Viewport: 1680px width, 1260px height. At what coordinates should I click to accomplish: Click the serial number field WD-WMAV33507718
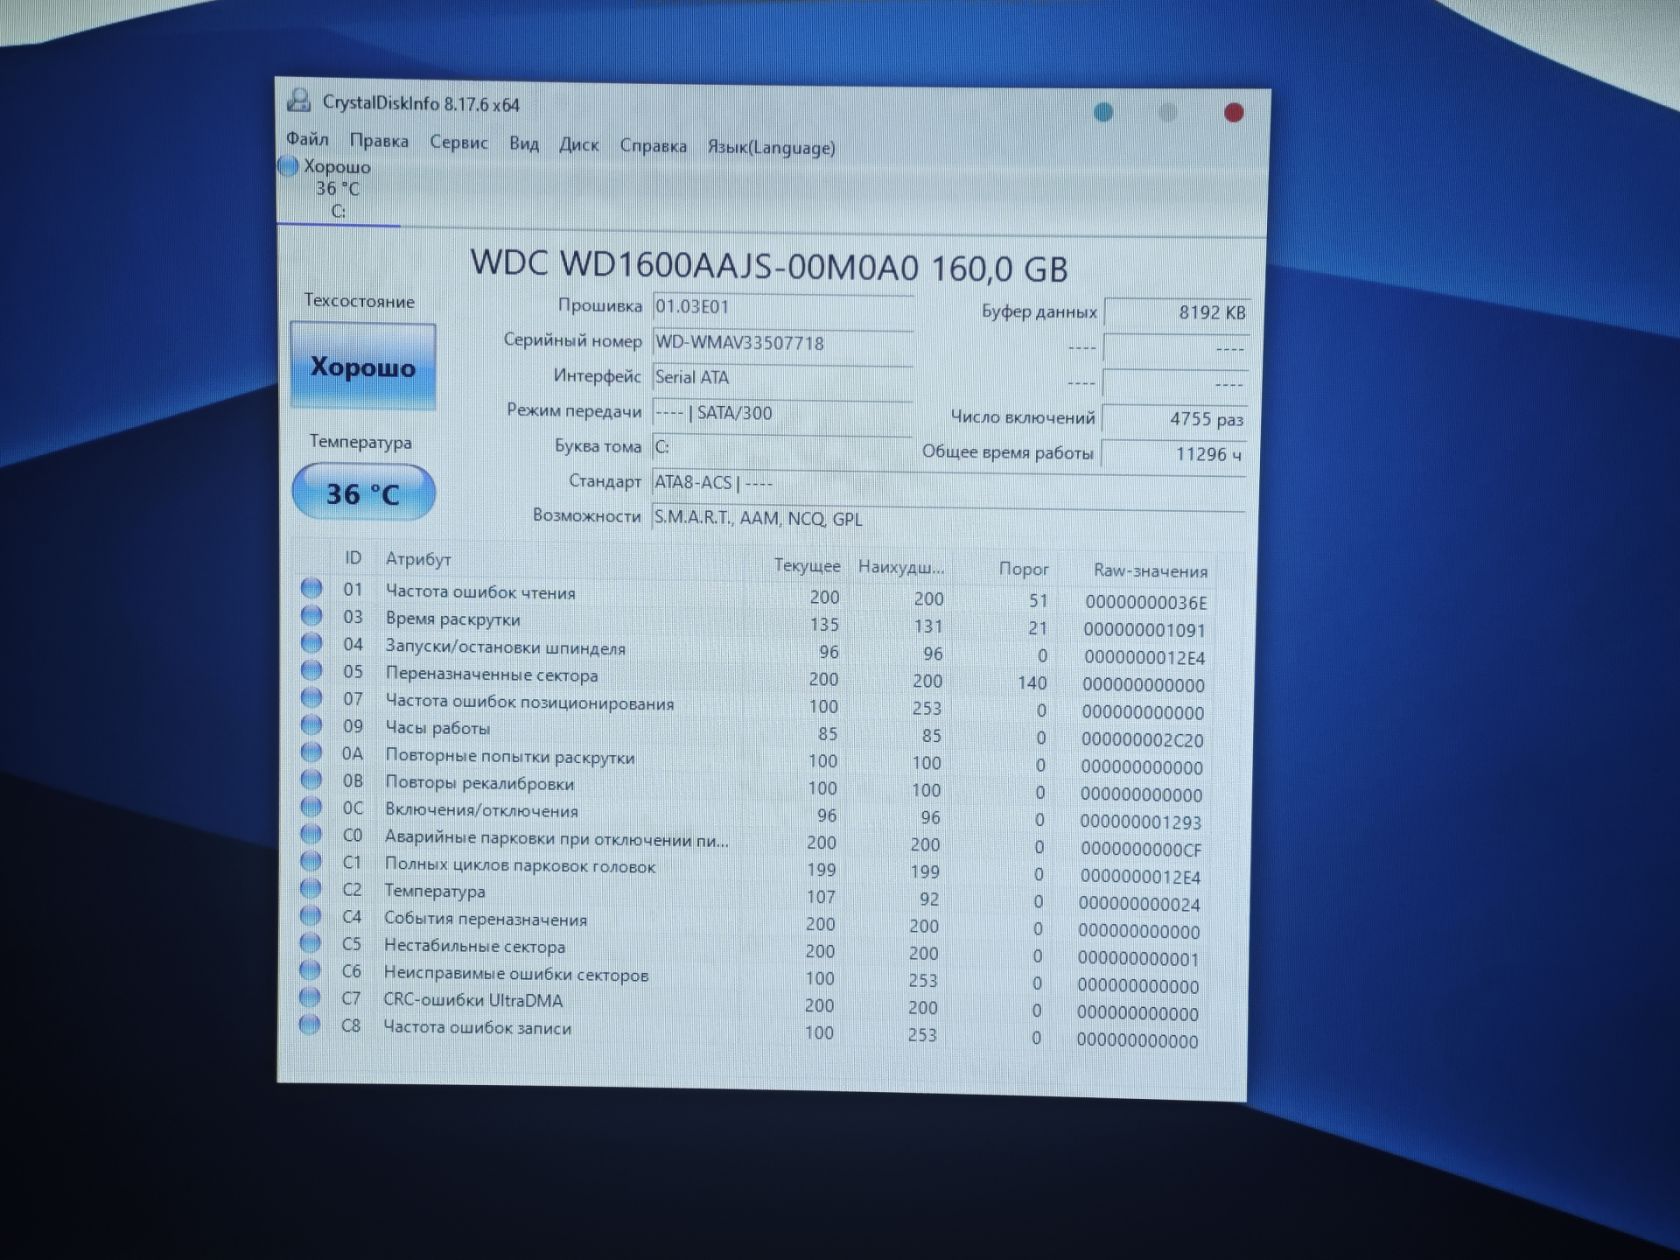tap(782, 343)
